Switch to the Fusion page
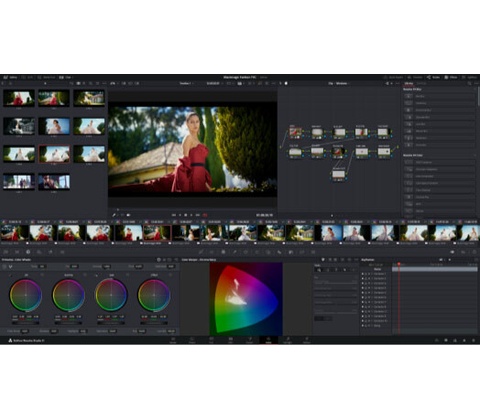The height and width of the screenshot is (420, 480). tap(249, 340)
